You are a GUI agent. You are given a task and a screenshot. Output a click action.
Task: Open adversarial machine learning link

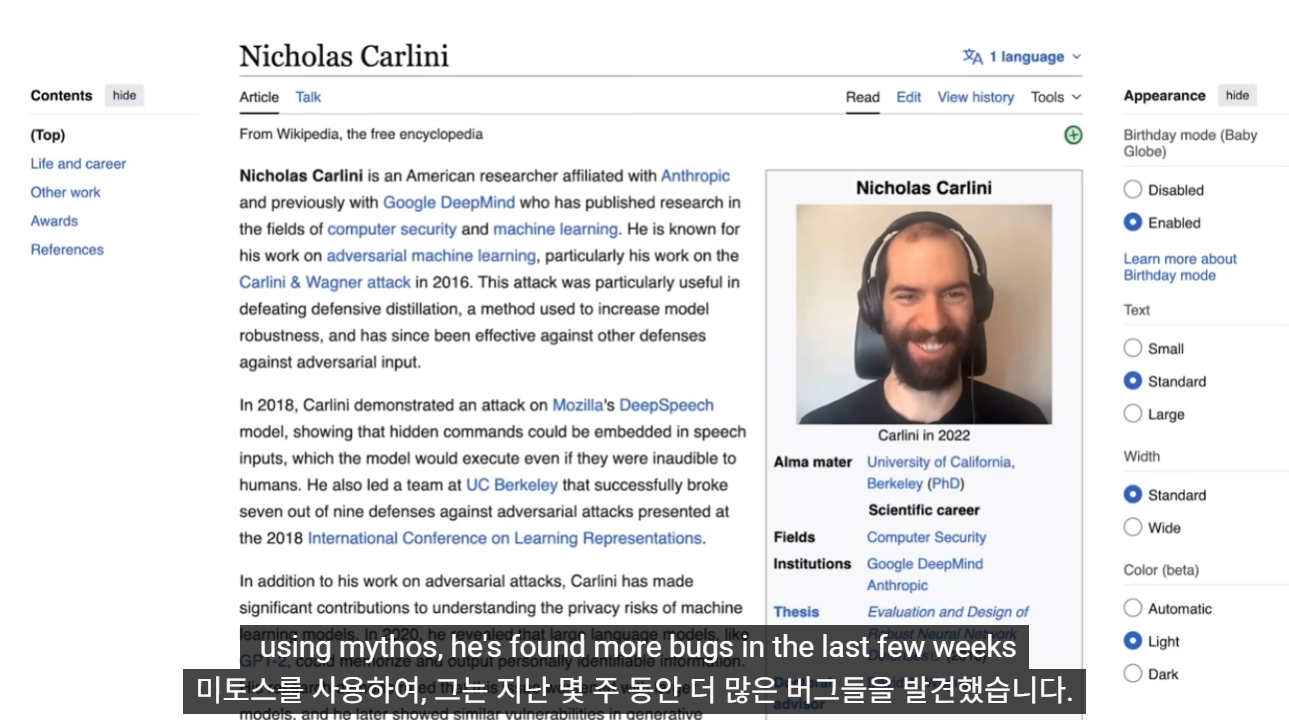click(431, 256)
